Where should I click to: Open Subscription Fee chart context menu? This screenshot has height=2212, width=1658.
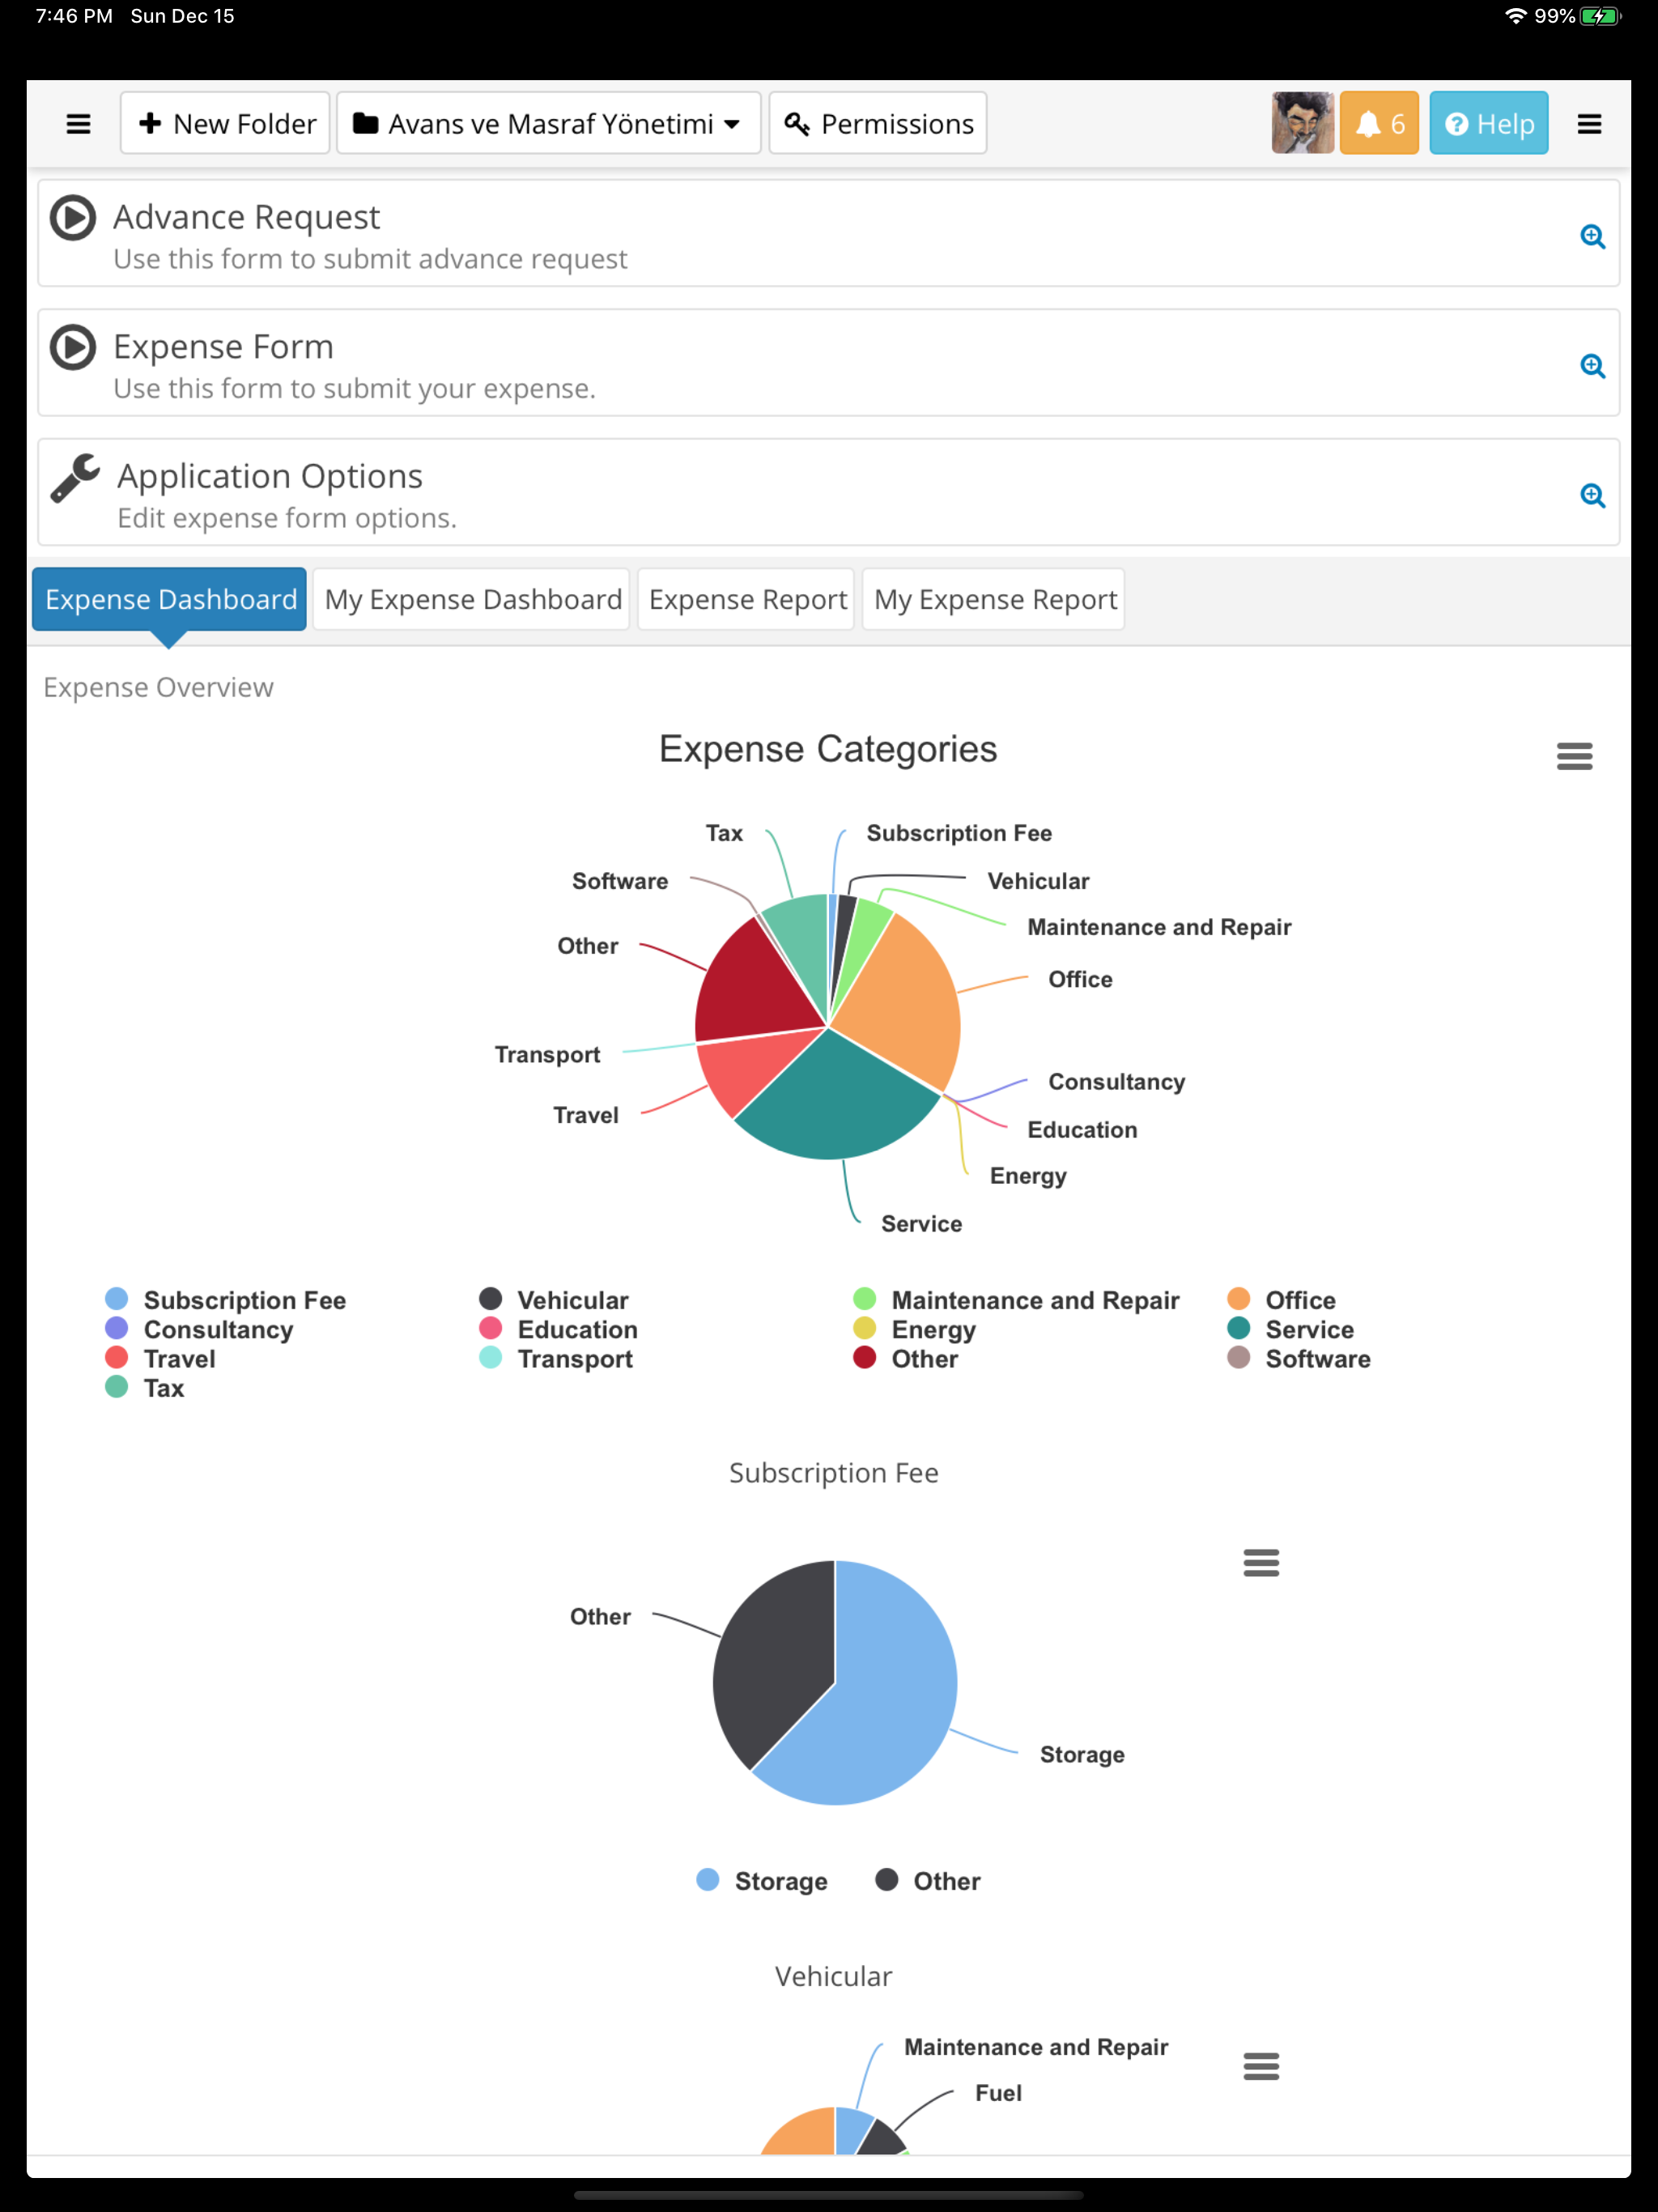[1261, 1562]
